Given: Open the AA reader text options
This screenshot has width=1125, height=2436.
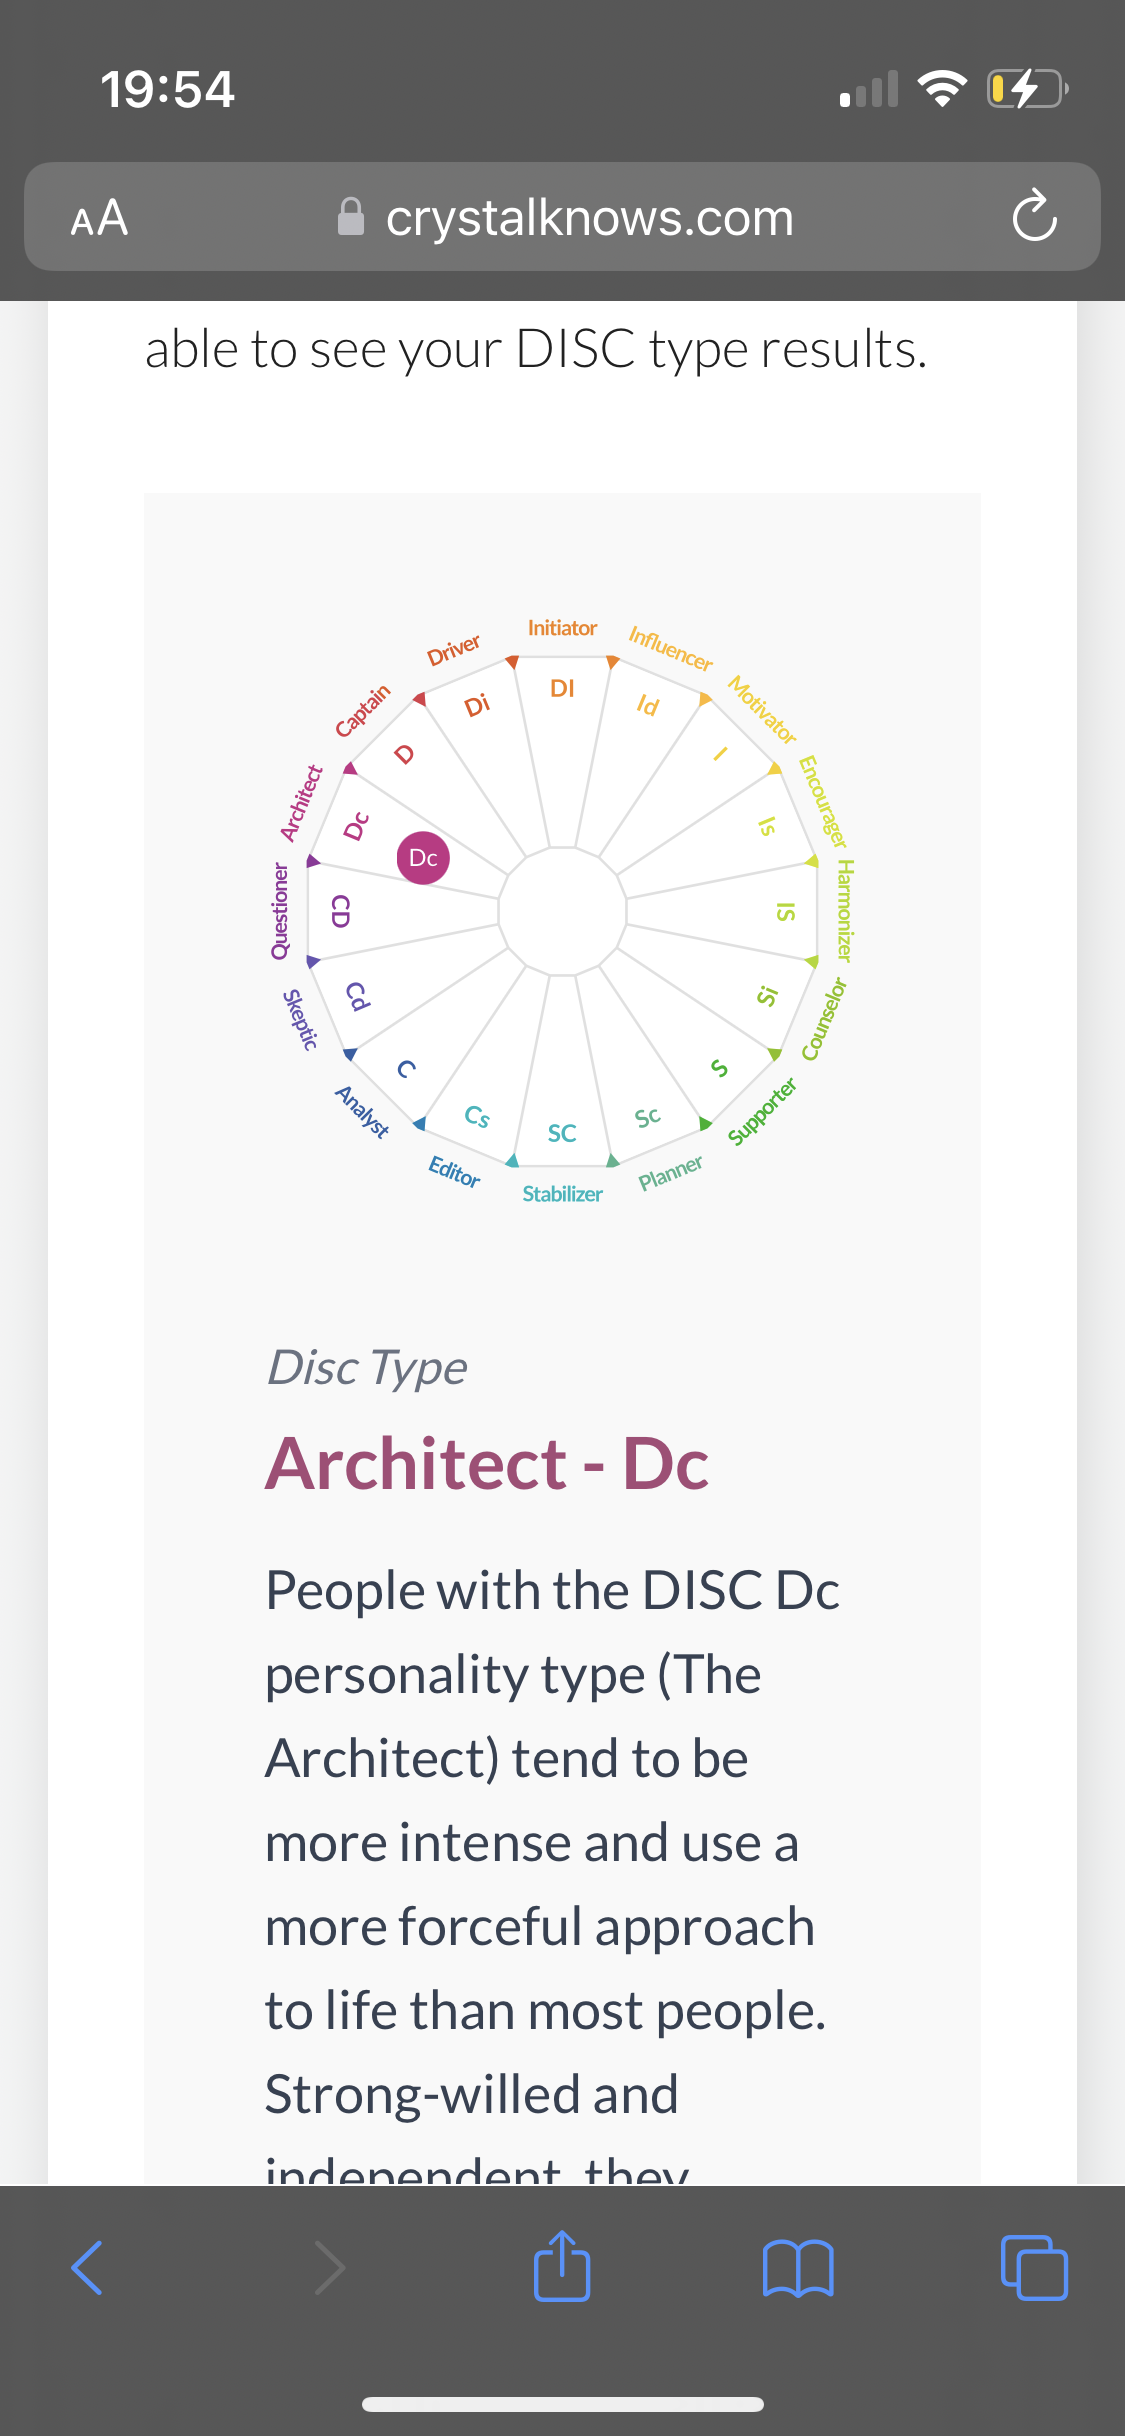Looking at the screenshot, I should point(99,217).
